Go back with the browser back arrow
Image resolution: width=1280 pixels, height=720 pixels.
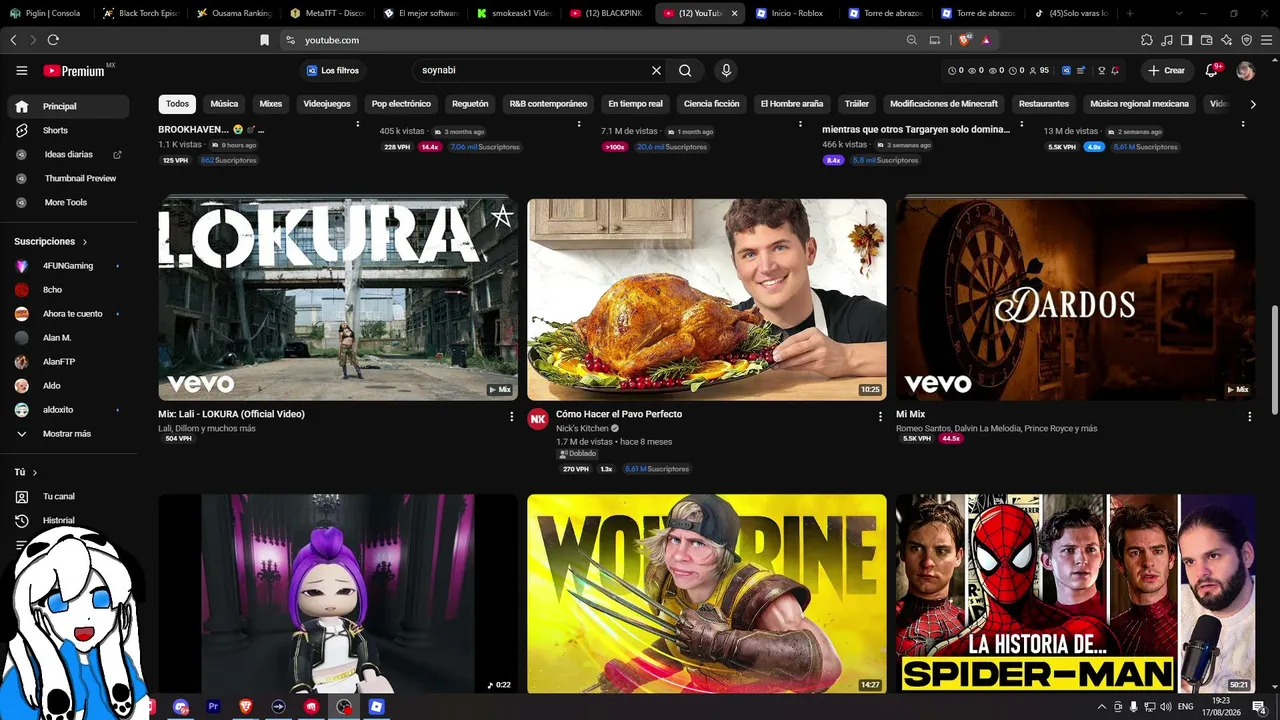pyautogui.click(x=13, y=40)
